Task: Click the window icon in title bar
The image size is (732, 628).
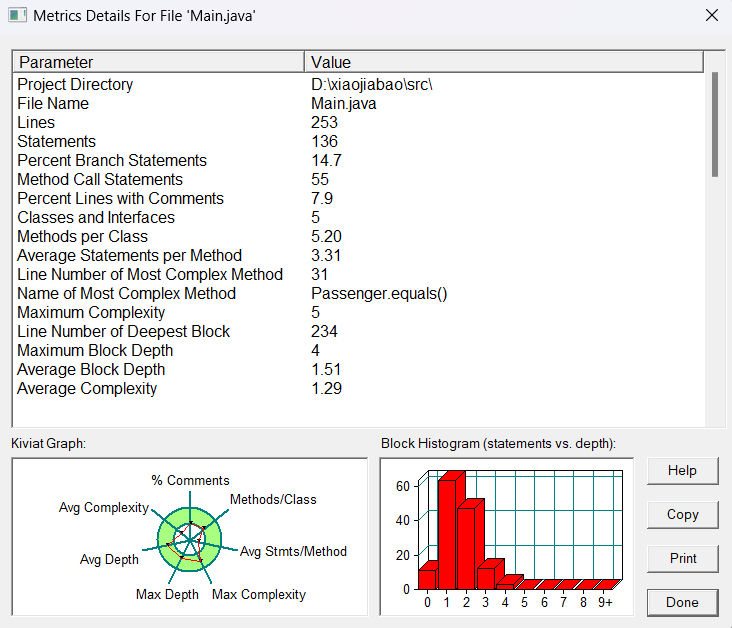Action: coord(17,15)
